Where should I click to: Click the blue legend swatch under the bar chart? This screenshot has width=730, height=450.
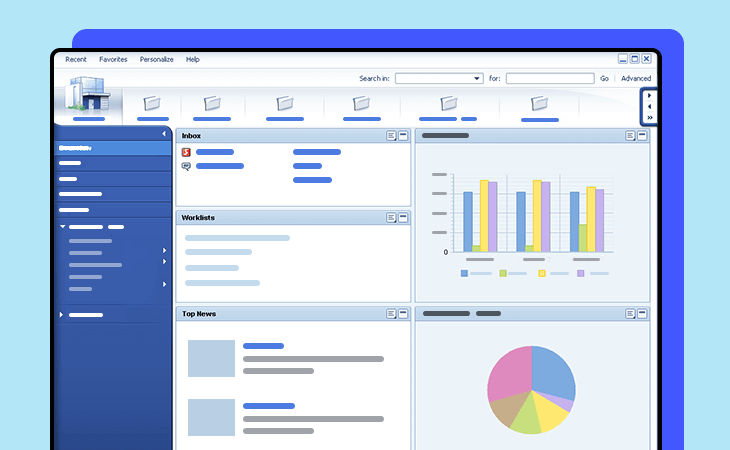point(464,274)
